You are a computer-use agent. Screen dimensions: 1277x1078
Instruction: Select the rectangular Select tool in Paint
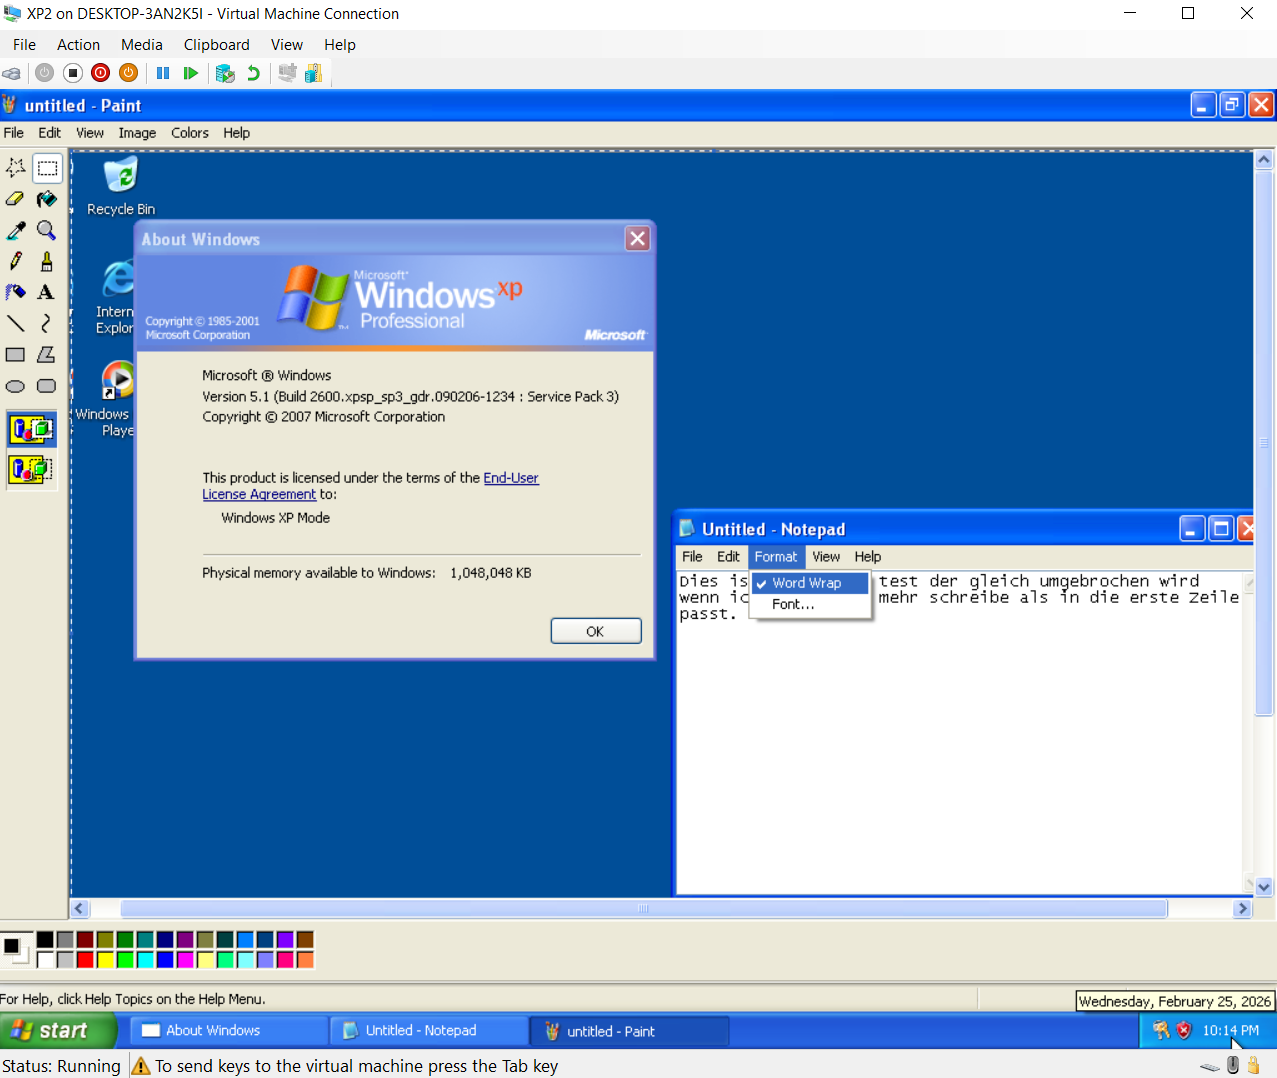(x=47, y=168)
